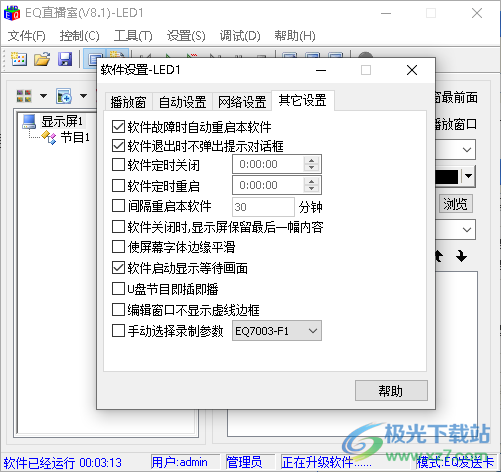Open the black color picker dropdown
This screenshot has width=501, height=472.
tap(469, 176)
